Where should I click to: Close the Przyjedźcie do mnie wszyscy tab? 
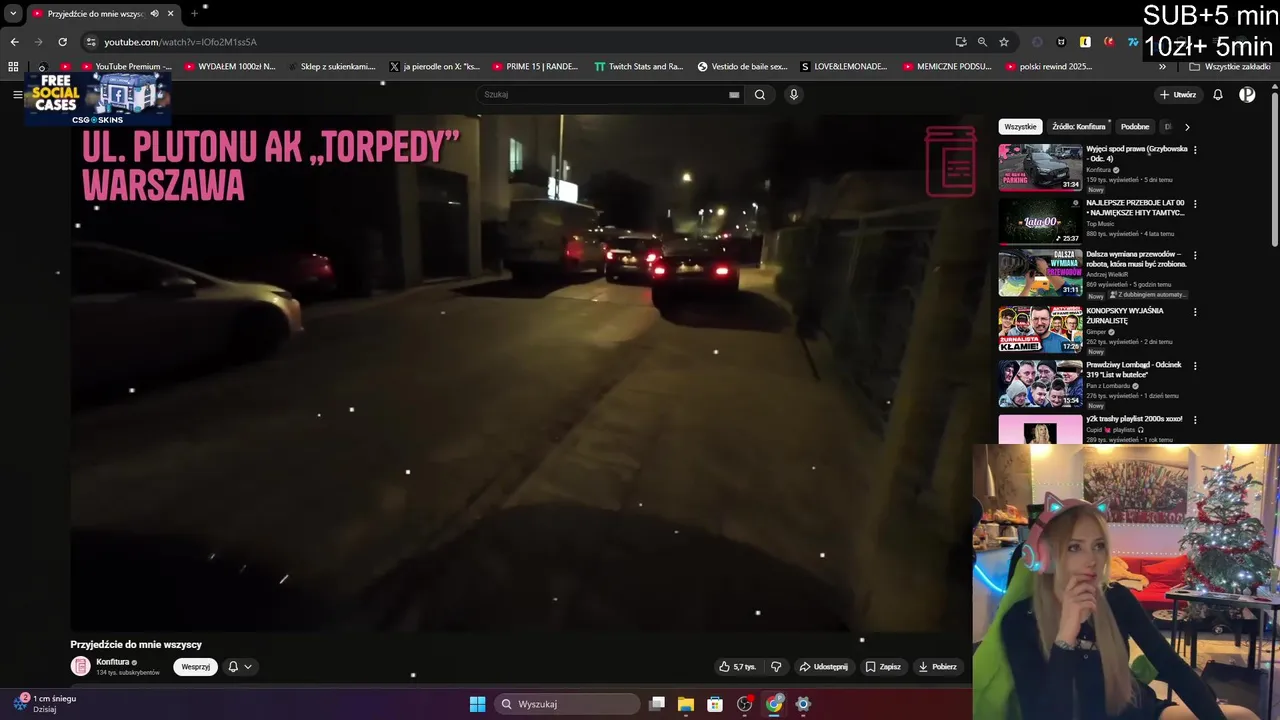tap(171, 14)
